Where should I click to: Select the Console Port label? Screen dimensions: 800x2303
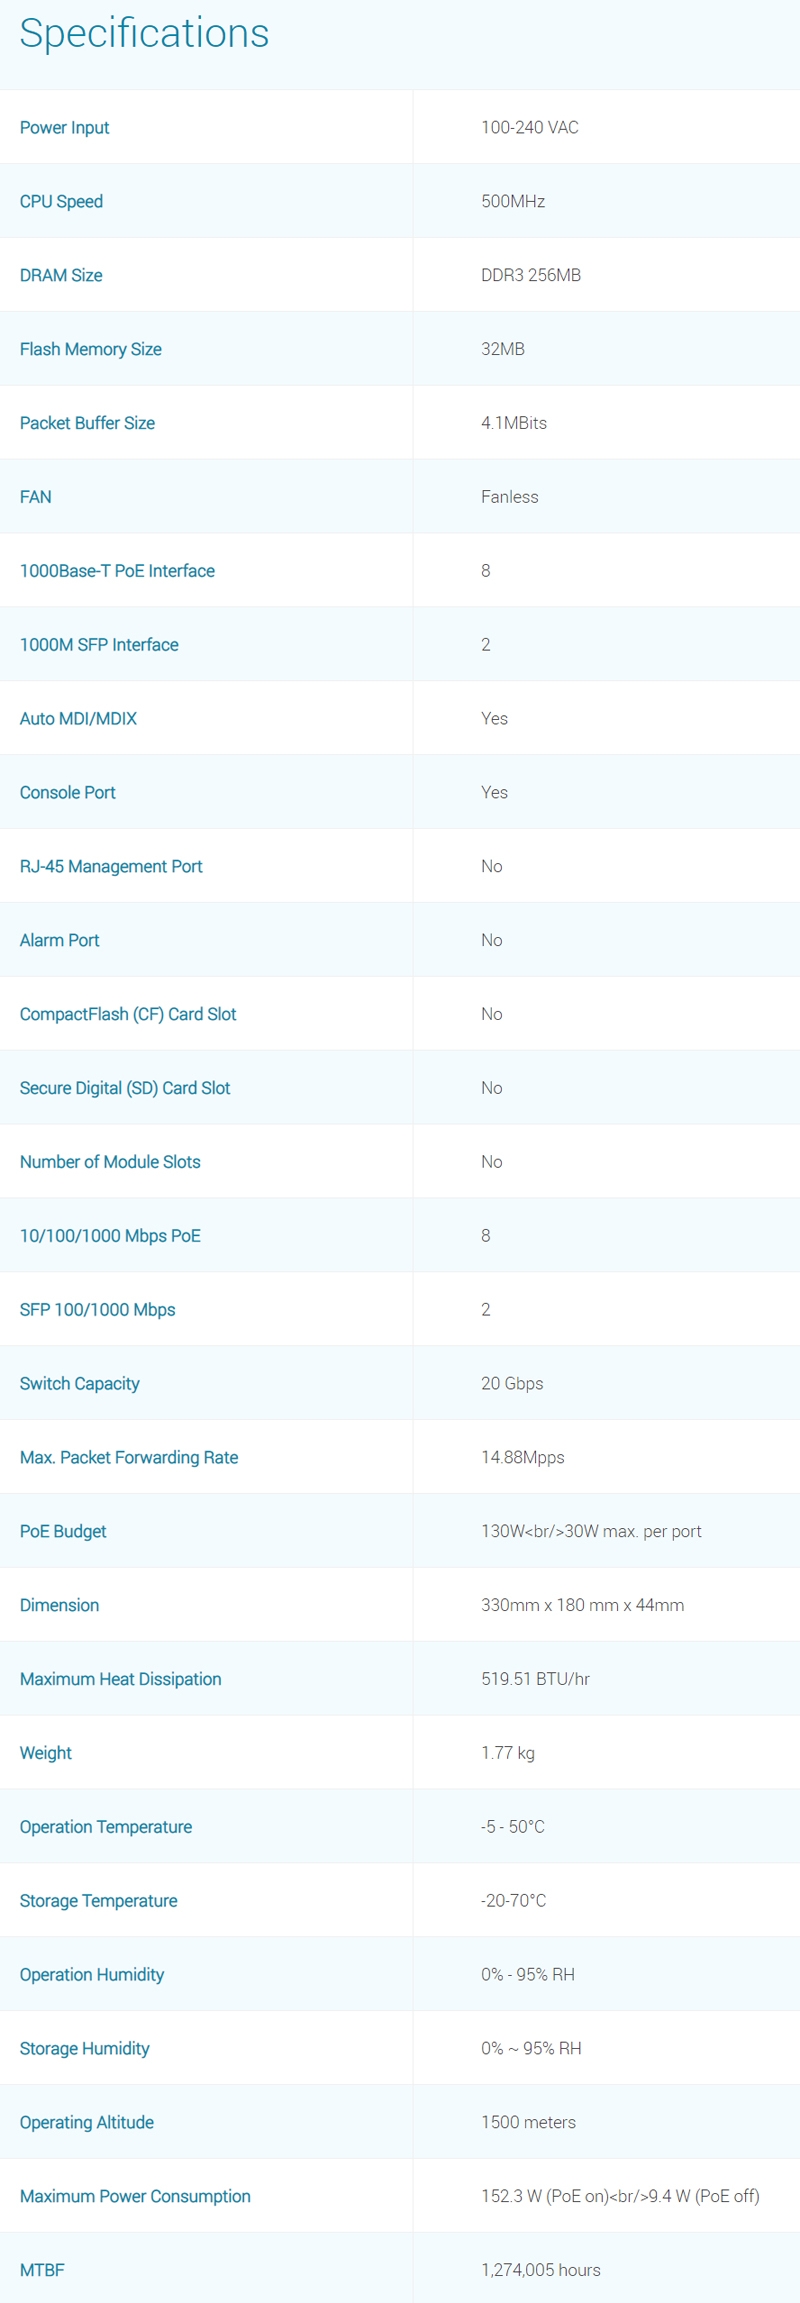click(68, 793)
